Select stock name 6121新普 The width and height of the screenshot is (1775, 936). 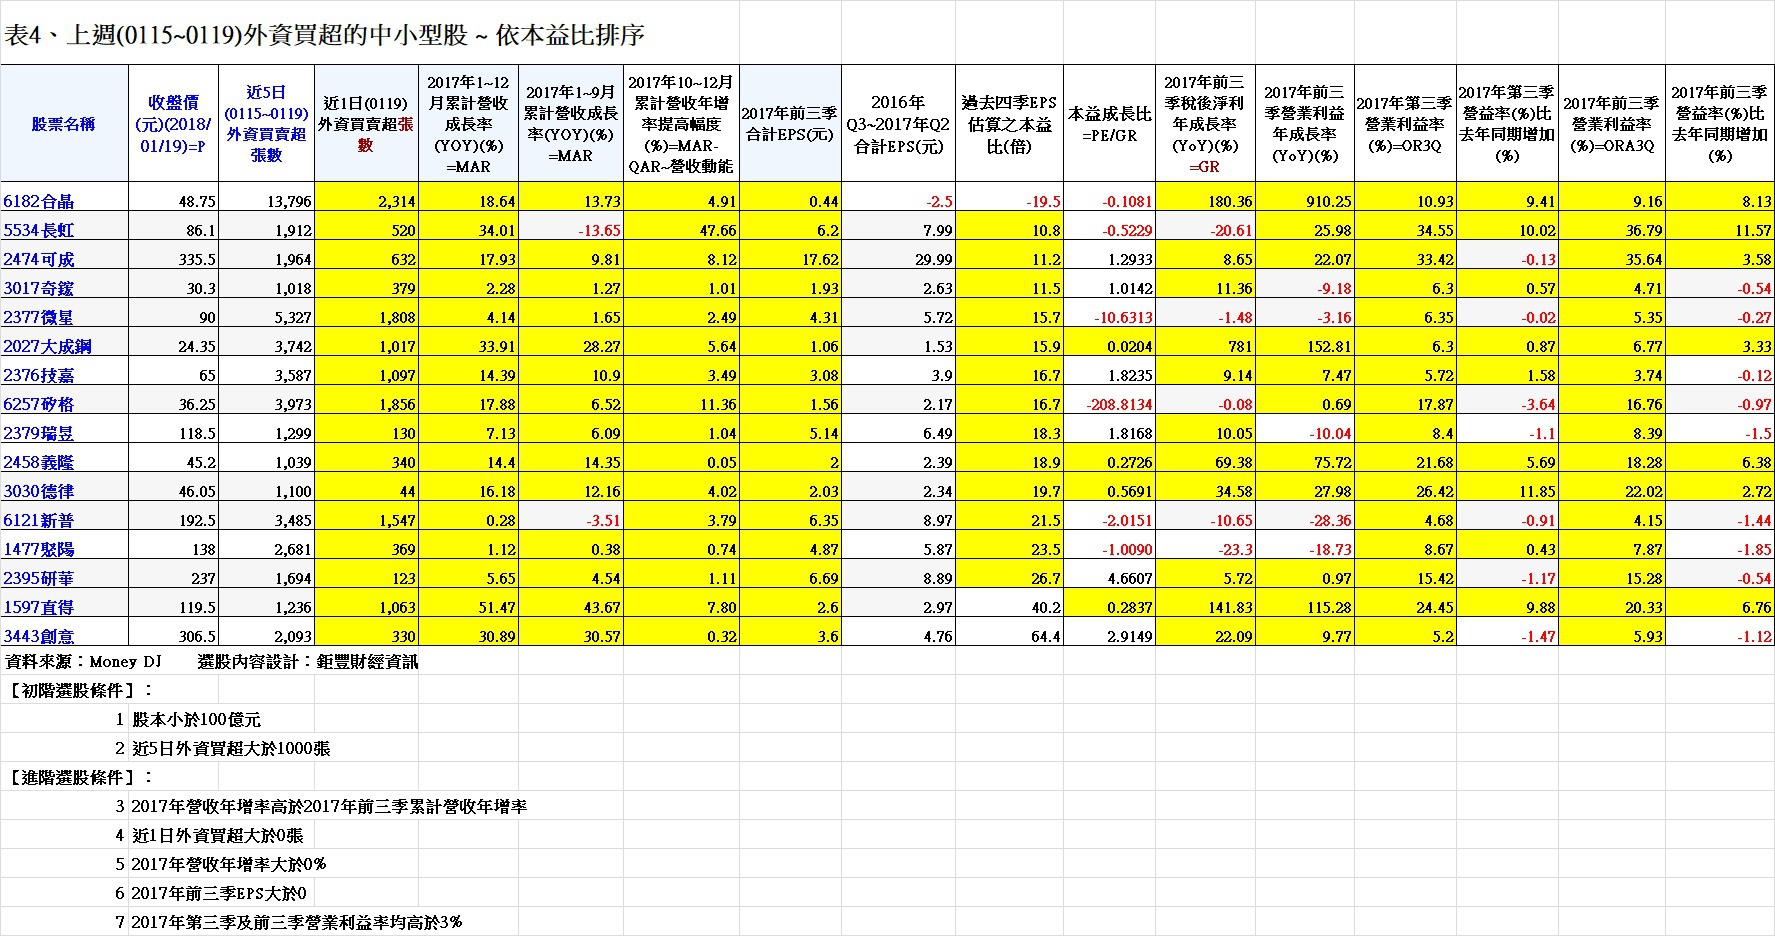tap(38, 520)
